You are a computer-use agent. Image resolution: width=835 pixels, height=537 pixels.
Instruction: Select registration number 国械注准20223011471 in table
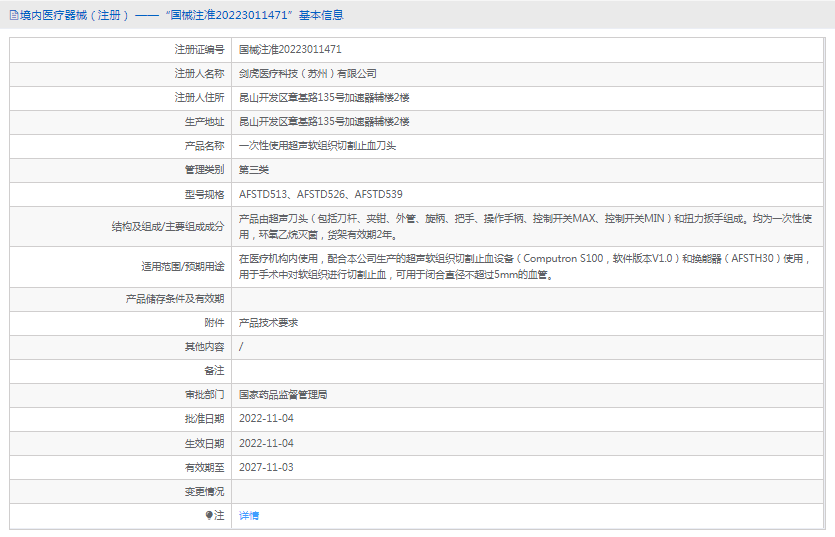point(290,50)
